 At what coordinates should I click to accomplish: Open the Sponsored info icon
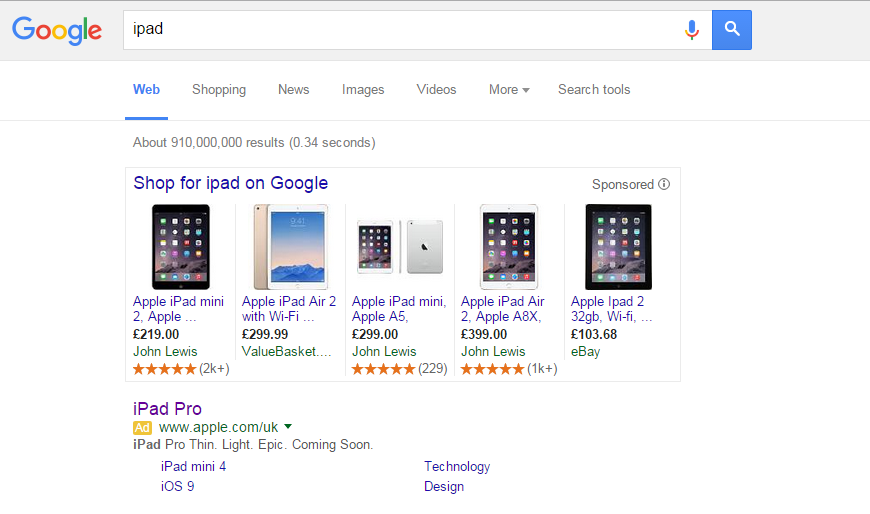click(x=664, y=184)
